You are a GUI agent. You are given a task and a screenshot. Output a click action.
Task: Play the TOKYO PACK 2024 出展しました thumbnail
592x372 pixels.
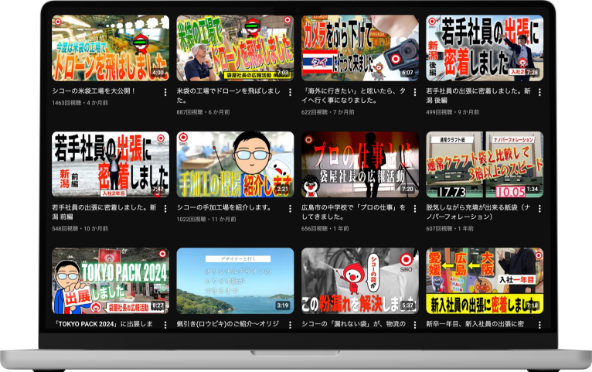tap(110, 281)
